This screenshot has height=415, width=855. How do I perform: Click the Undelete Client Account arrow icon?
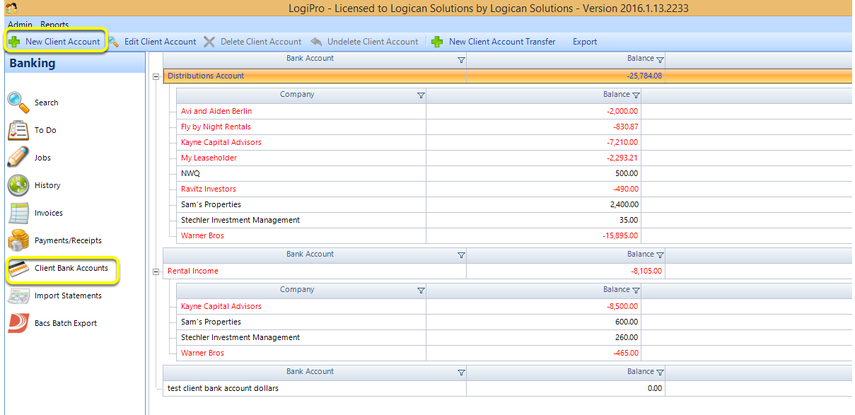316,42
